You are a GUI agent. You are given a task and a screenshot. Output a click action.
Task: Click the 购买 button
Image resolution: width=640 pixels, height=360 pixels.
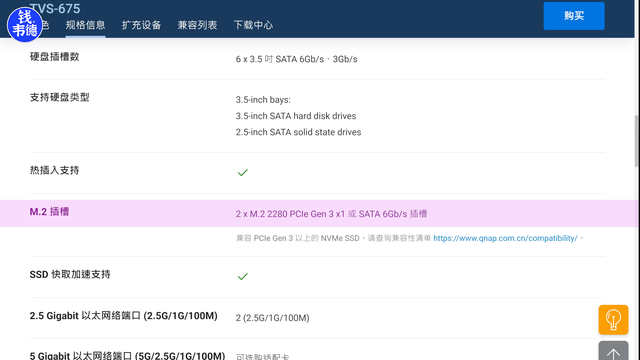coord(574,16)
